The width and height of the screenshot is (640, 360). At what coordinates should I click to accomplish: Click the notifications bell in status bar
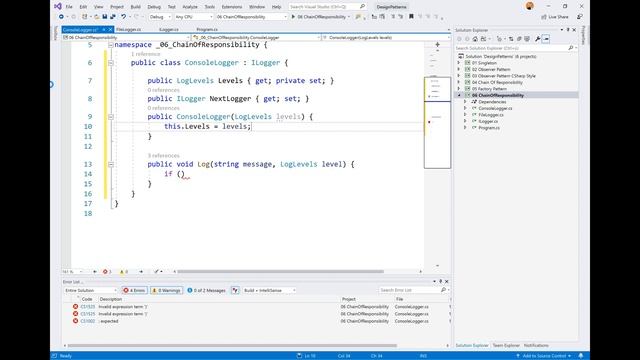click(581, 356)
